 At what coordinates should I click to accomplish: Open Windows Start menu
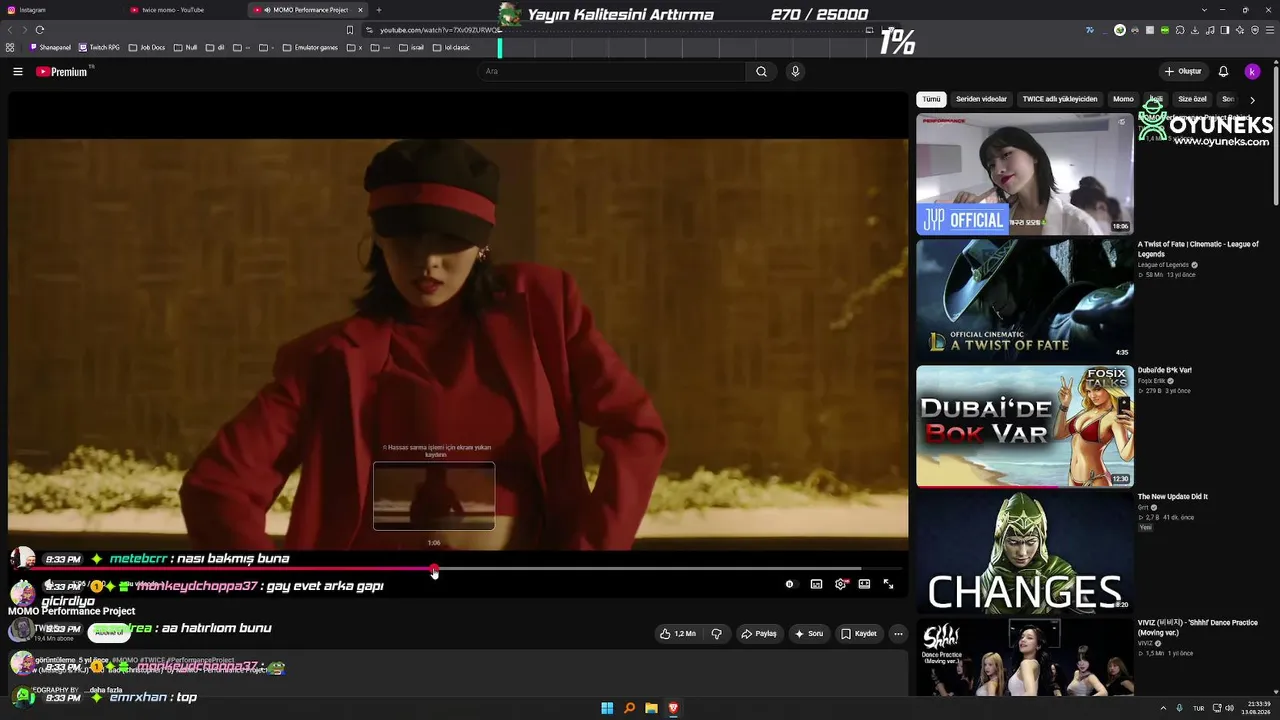607,708
